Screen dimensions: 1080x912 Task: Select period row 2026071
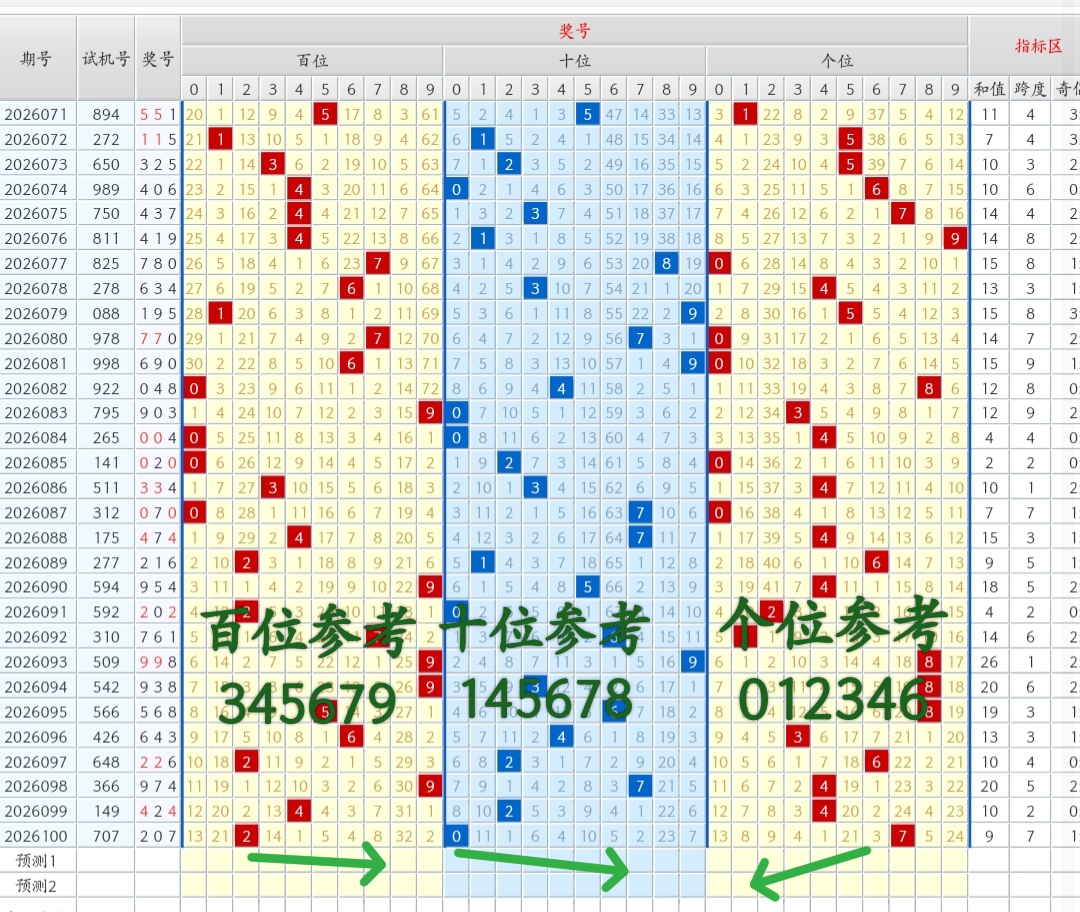pos(38,113)
